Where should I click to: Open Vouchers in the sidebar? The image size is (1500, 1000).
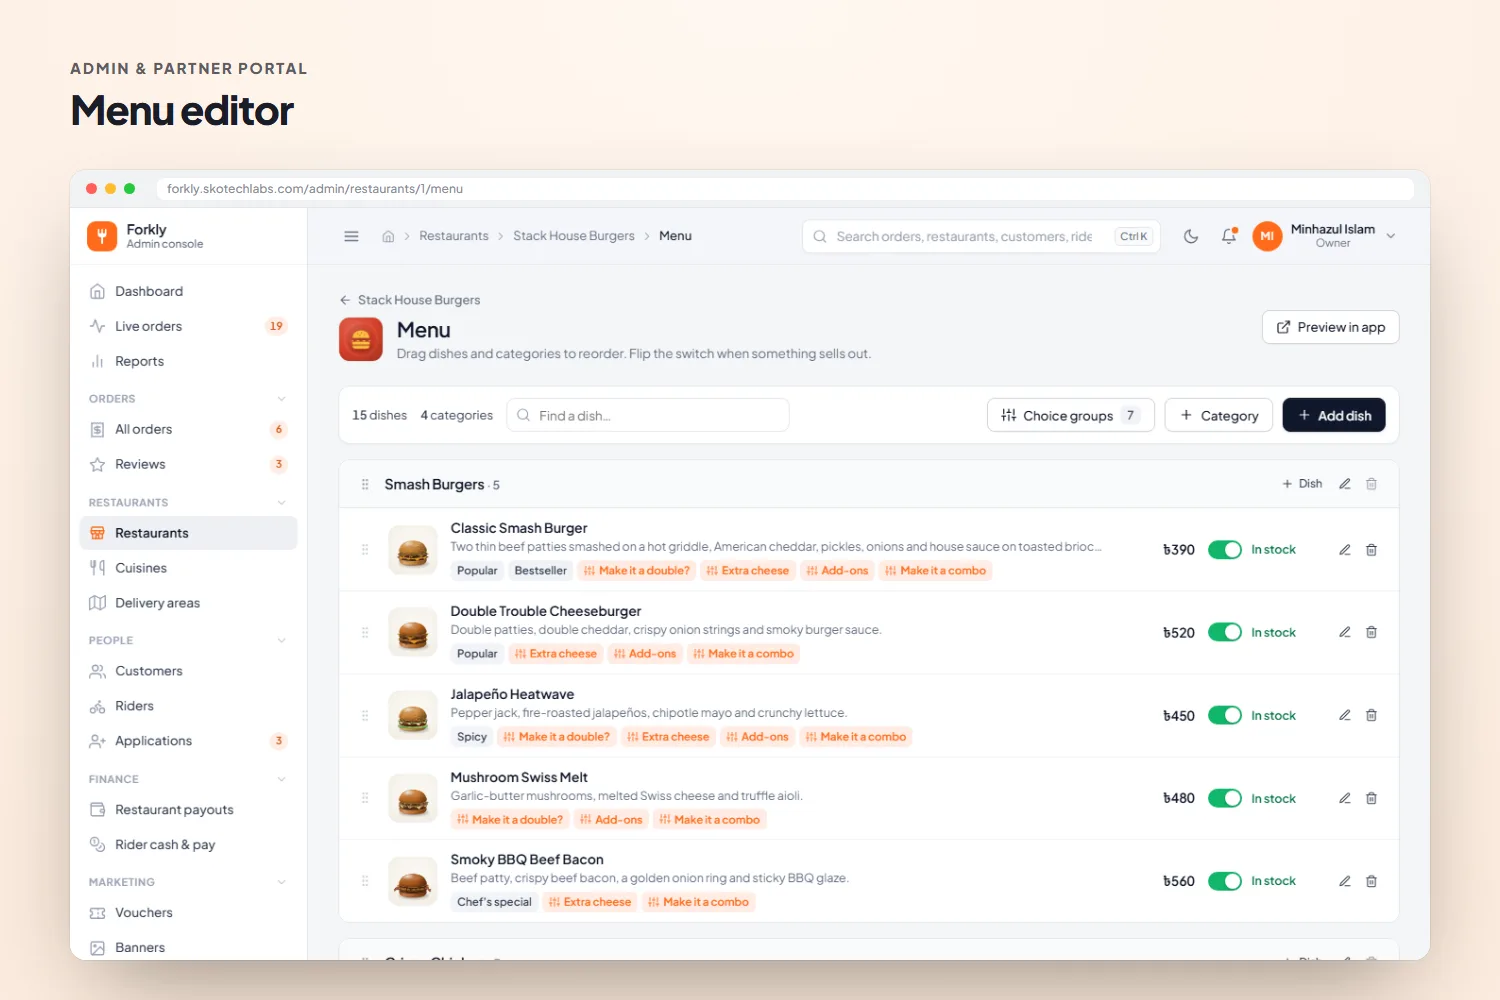pyautogui.click(x=188, y=913)
